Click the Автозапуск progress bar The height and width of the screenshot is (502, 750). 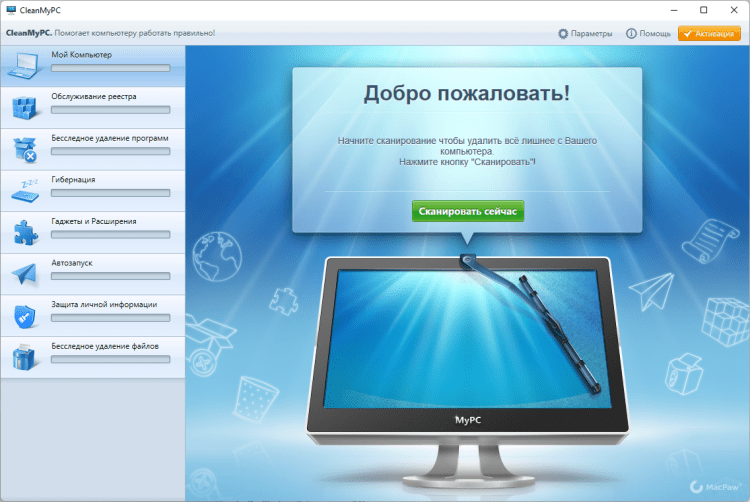click(110, 276)
